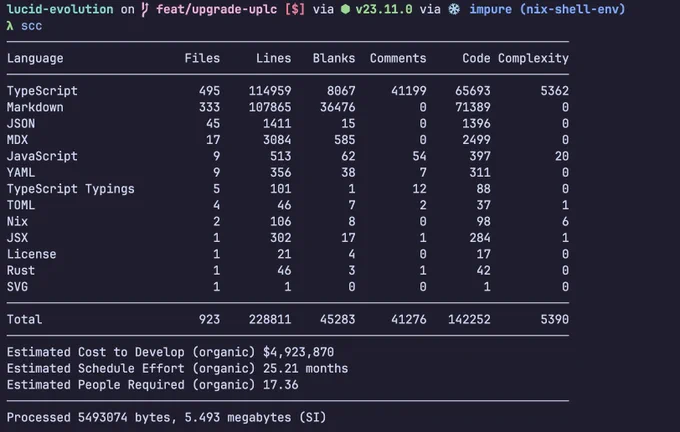This screenshot has width=680, height=432.
Task: Click the '[$]' git status indicator
Action: [295, 9]
